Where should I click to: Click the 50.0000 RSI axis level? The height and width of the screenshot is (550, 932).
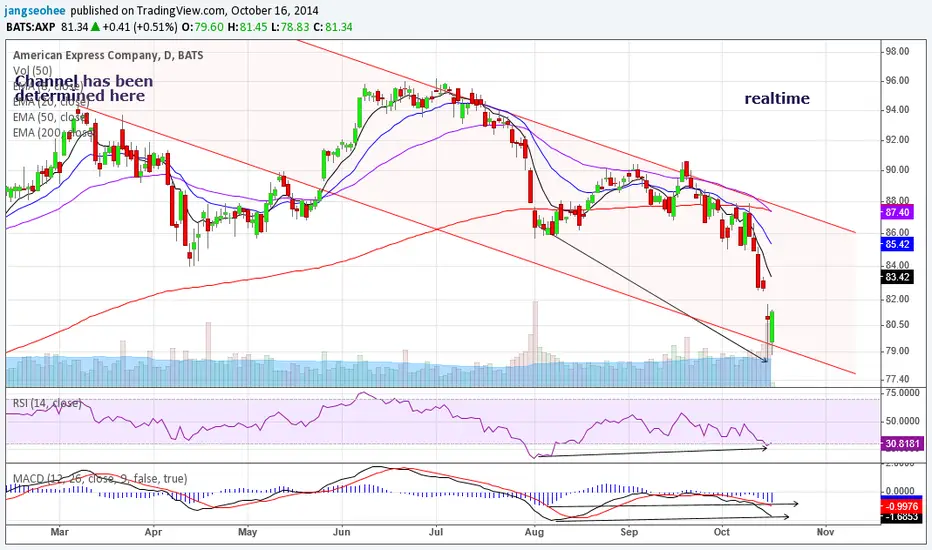[902, 421]
